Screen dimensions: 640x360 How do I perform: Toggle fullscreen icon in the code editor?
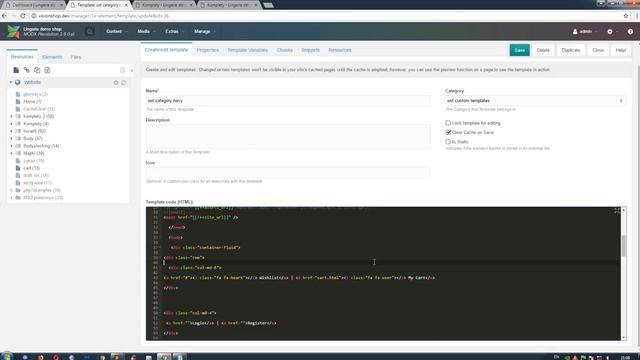click(617, 211)
